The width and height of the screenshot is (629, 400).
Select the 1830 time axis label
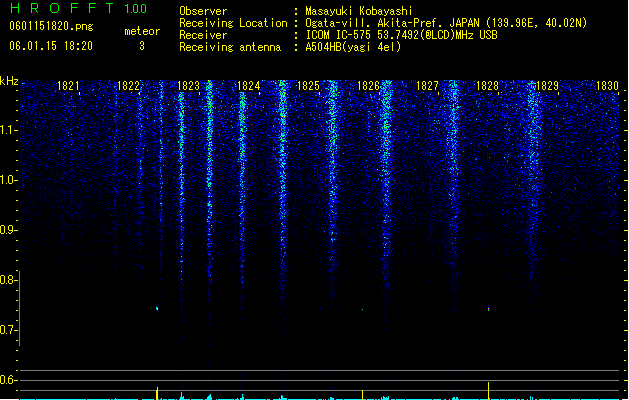tap(607, 86)
